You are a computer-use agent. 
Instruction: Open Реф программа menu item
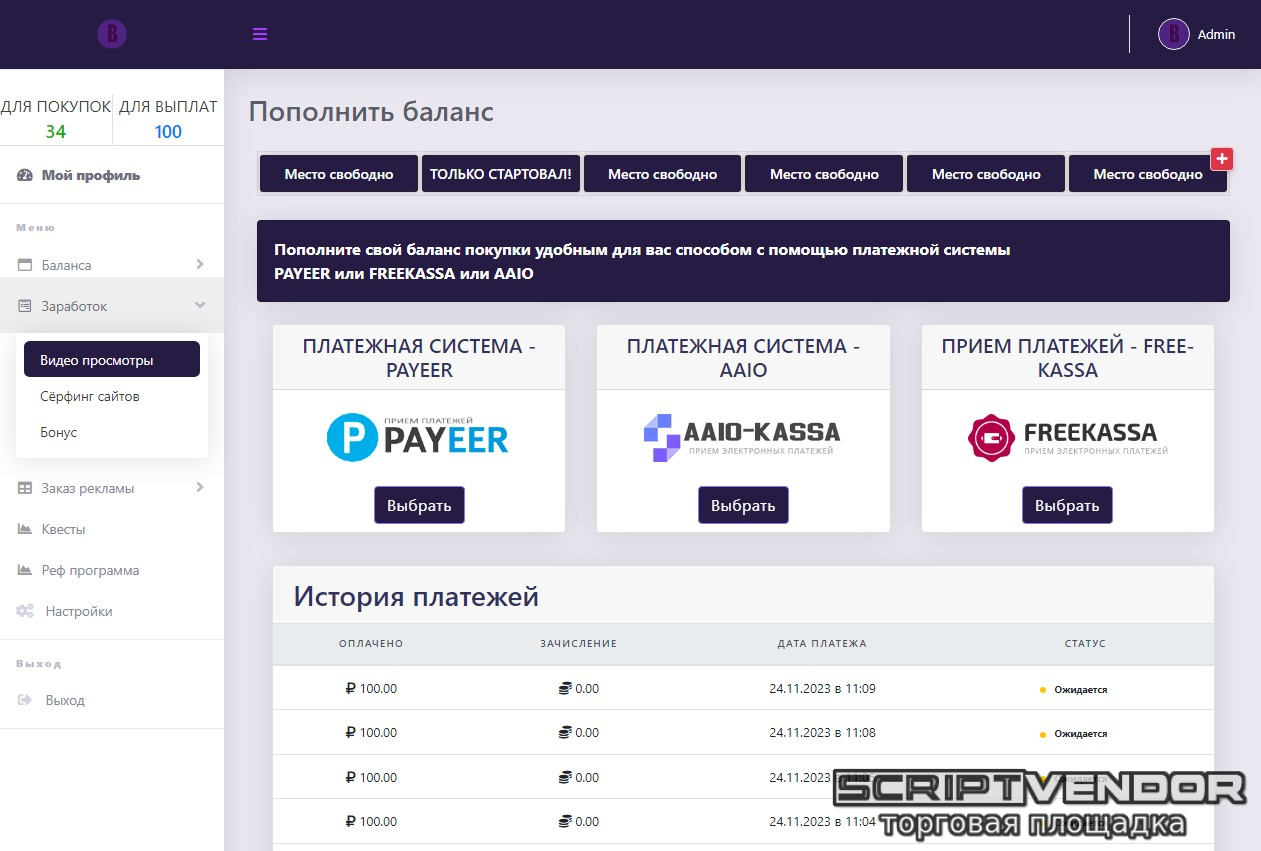[x=90, y=570]
